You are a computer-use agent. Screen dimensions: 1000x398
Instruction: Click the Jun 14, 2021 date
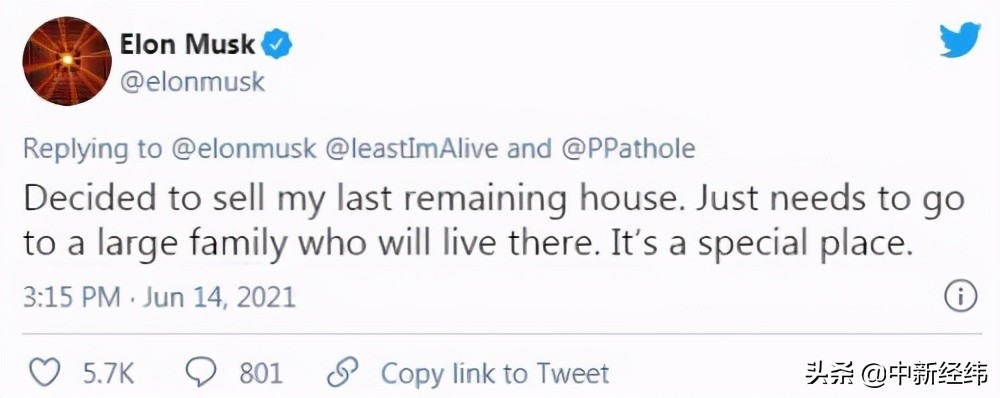click(x=219, y=298)
